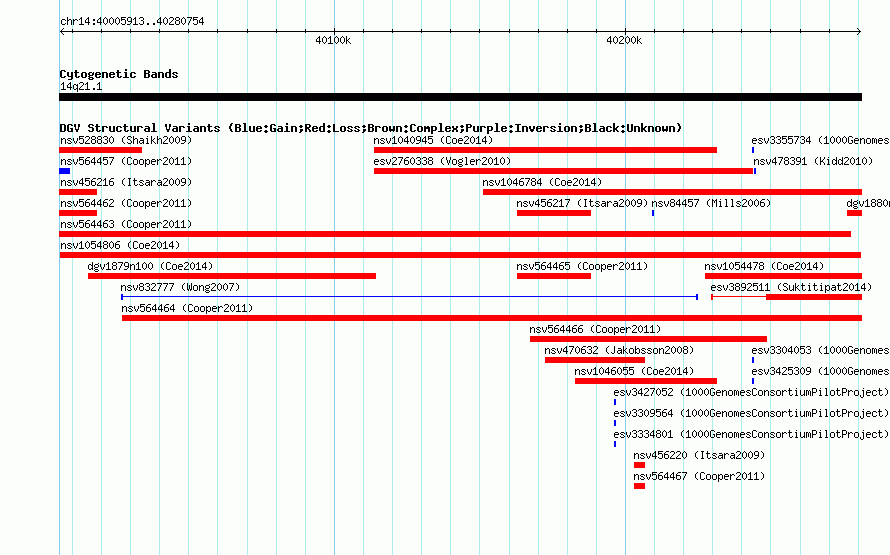Click nsv1054478 (Coe2014) label
Screen dimensions: 890x555
click(764, 266)
